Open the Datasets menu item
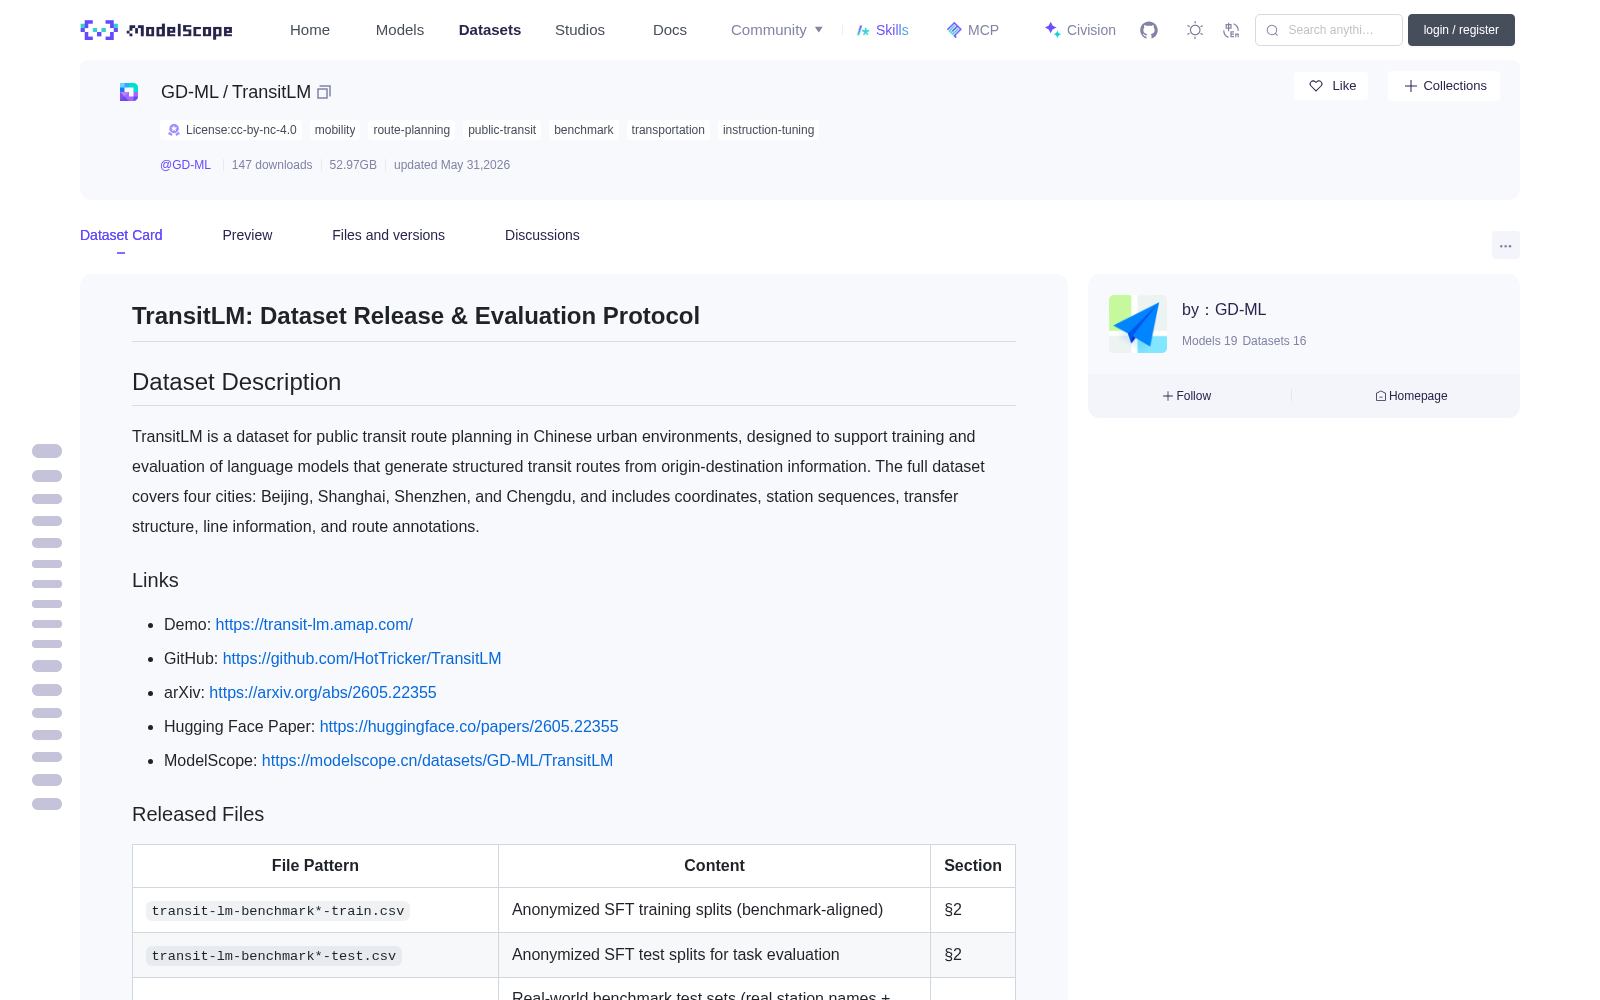Screen dimensions: 1600x1000 point(490,30)
